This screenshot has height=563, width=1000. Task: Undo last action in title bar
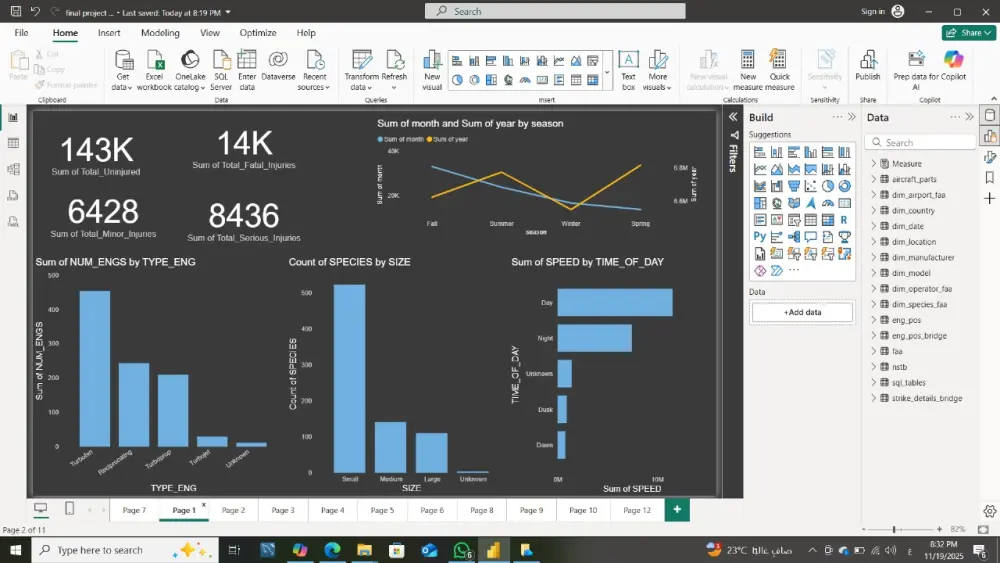[x=35, y=11]
